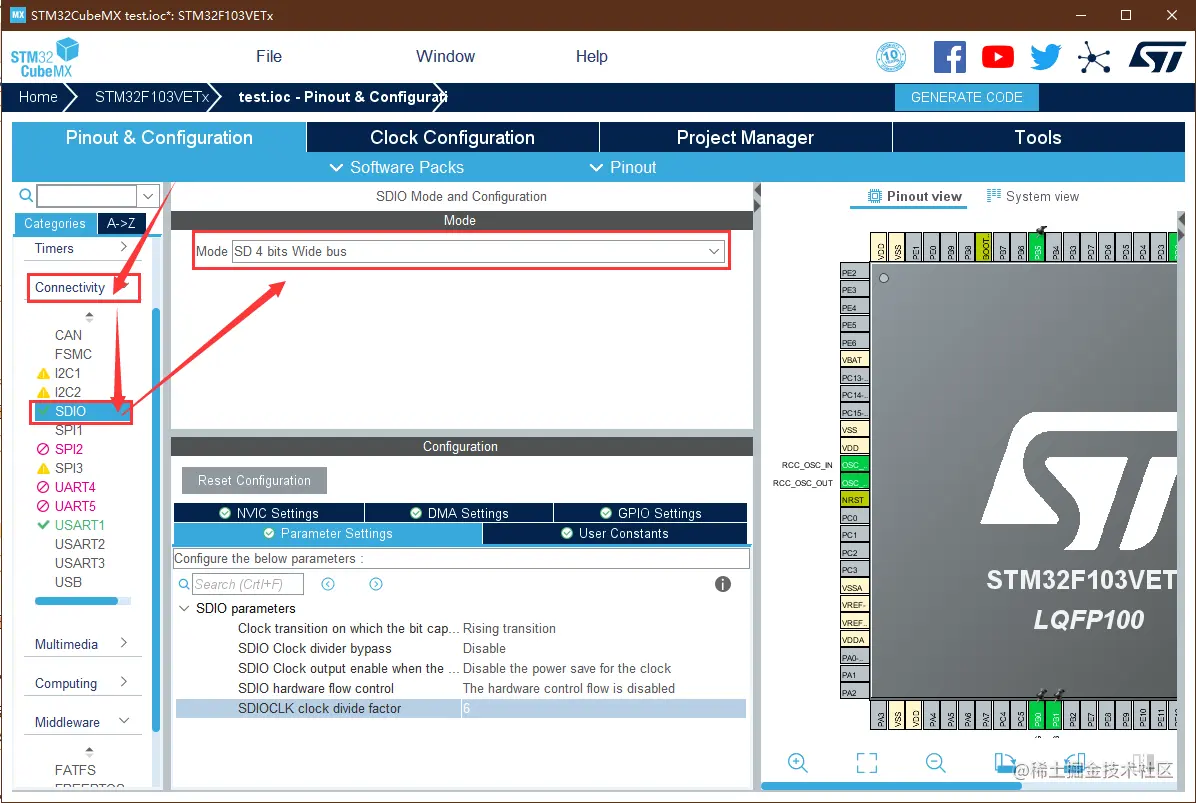Image resolution: width=1196 pixels, height=803 pixels.
Task: Select the FSMC peripheral
Action: [x=73, y=355]
